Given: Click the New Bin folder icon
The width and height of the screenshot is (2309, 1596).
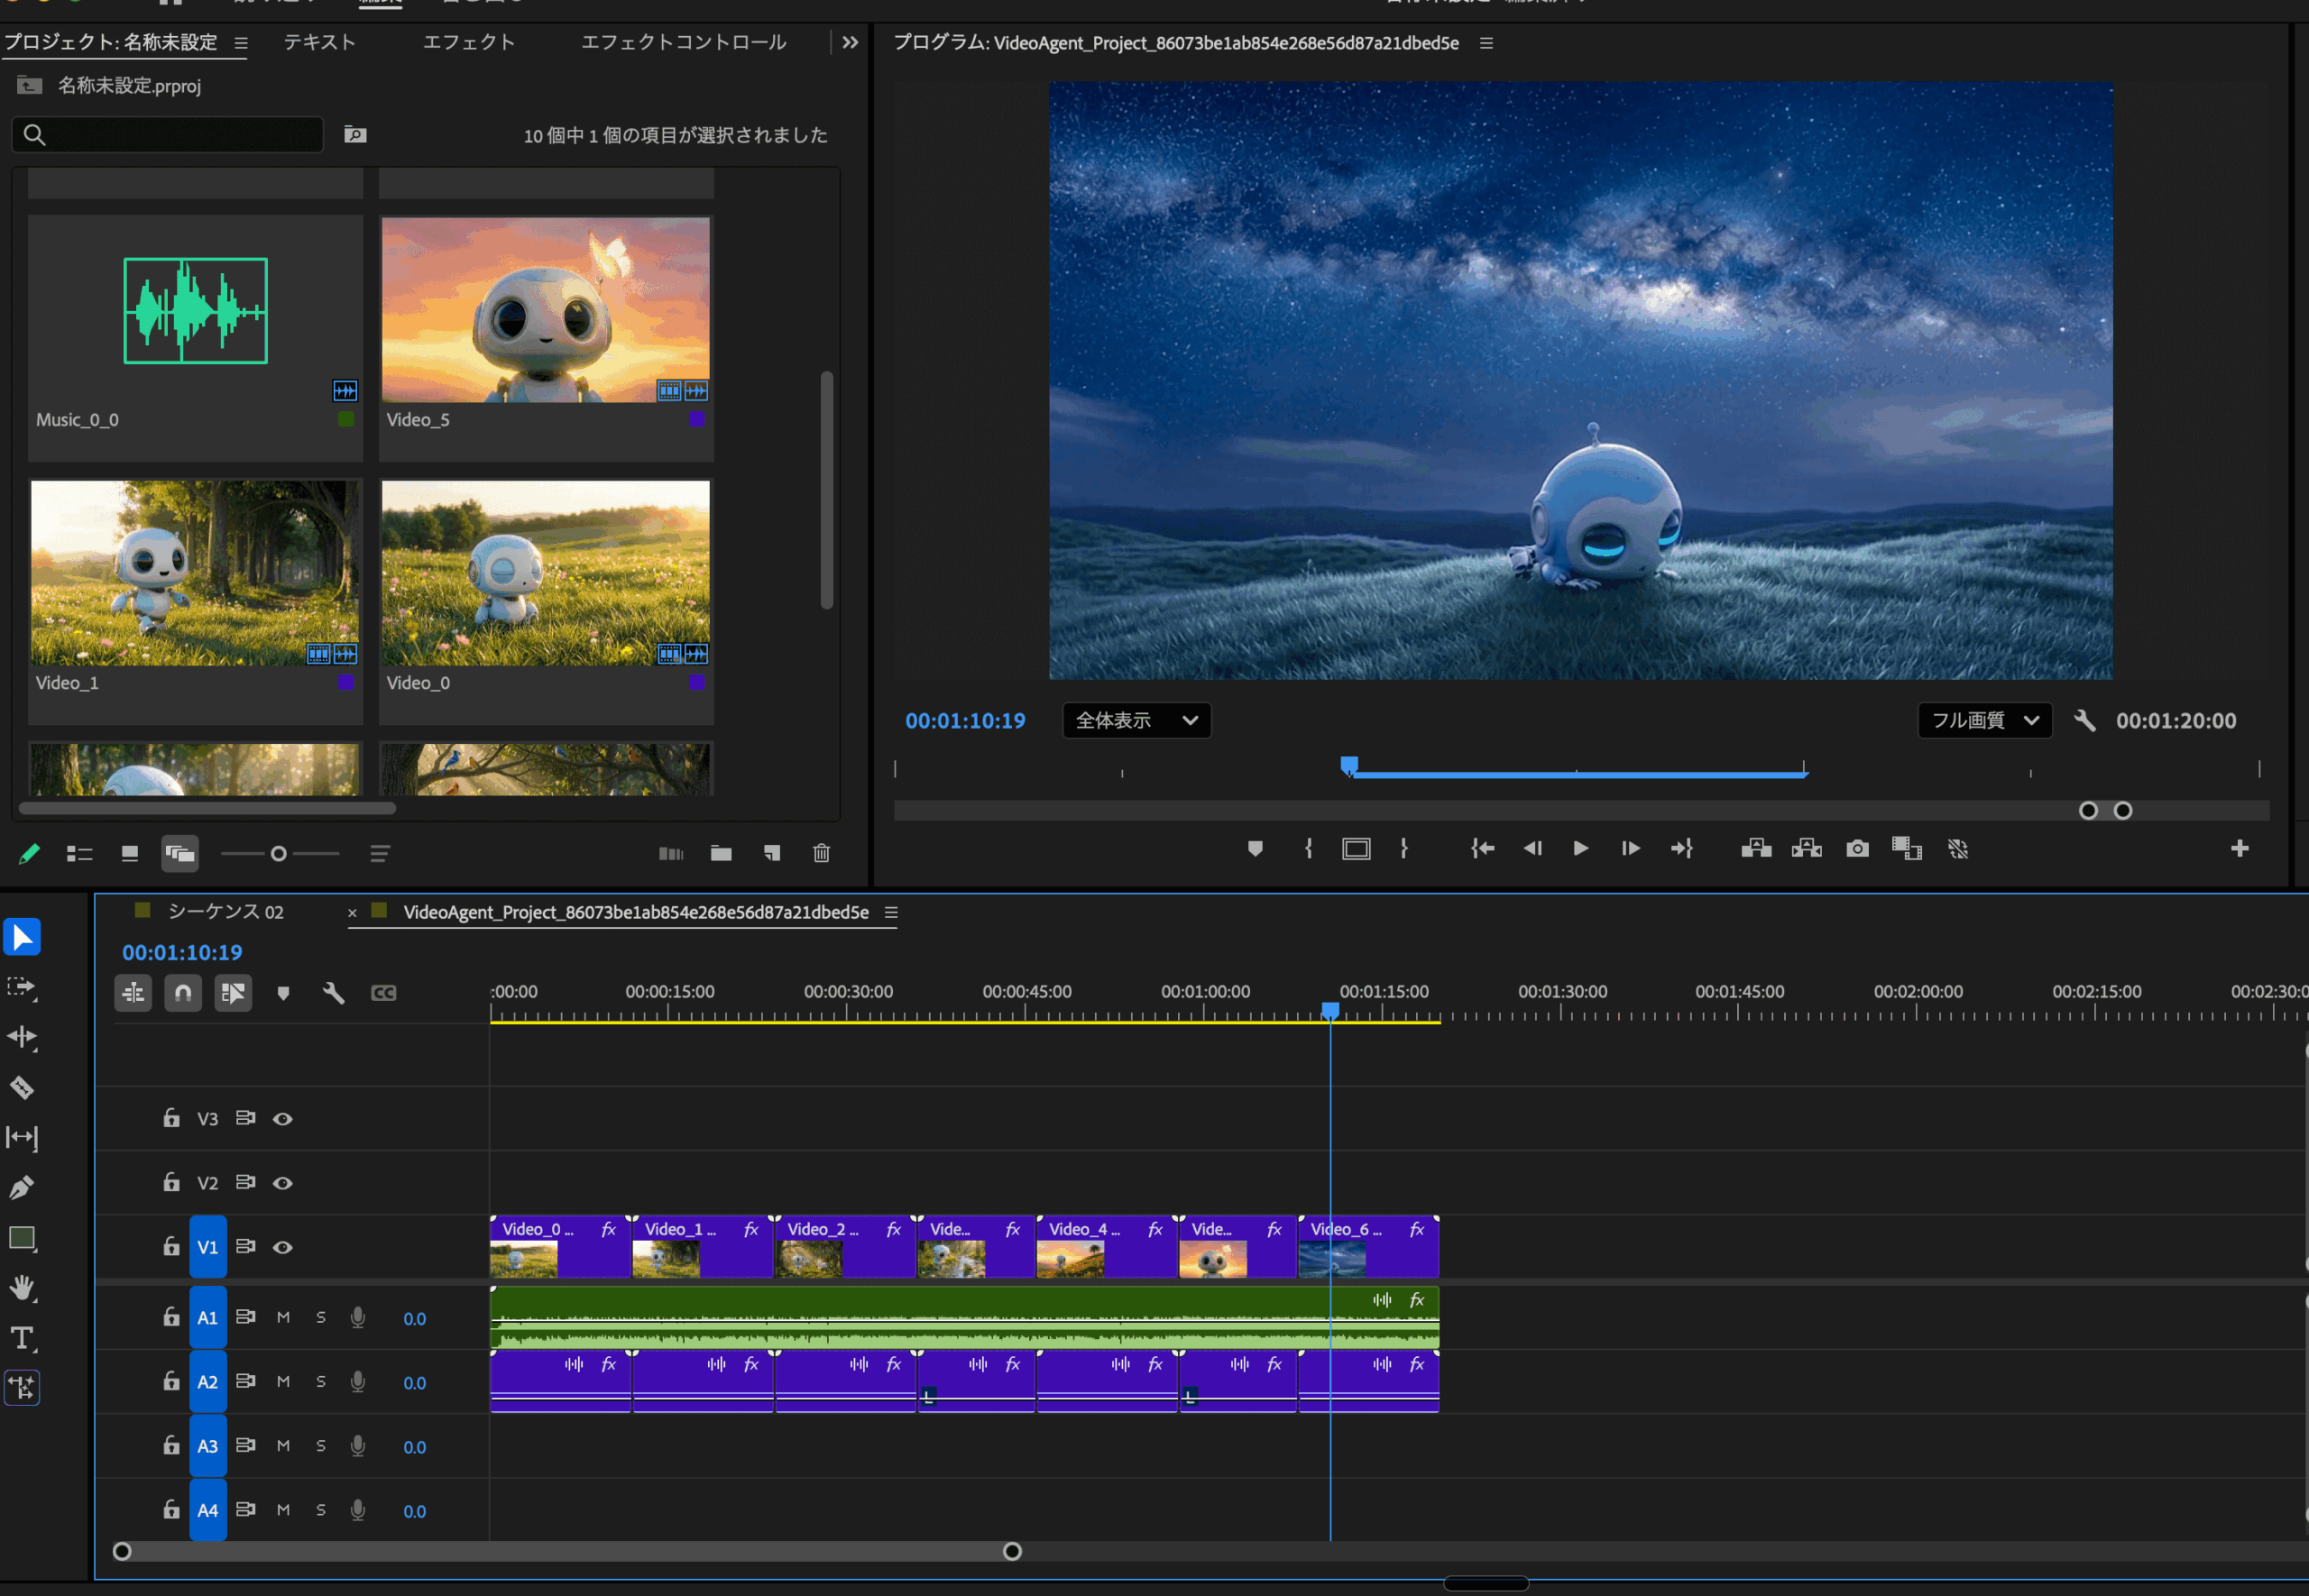Looking at the screenshot, I should coord(721,853).
